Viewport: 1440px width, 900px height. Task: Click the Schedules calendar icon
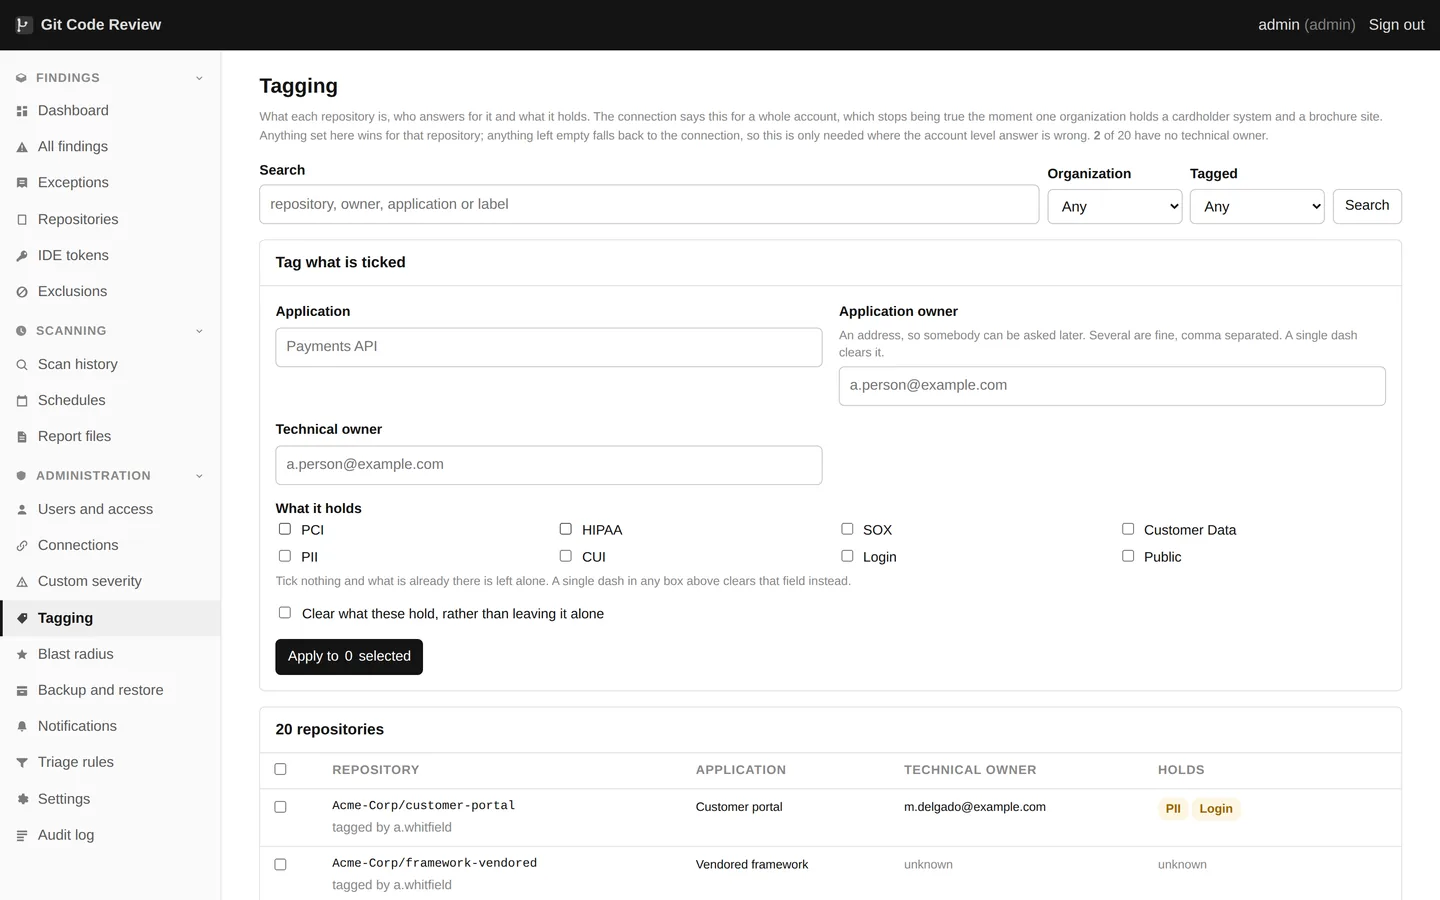[22, 401]
